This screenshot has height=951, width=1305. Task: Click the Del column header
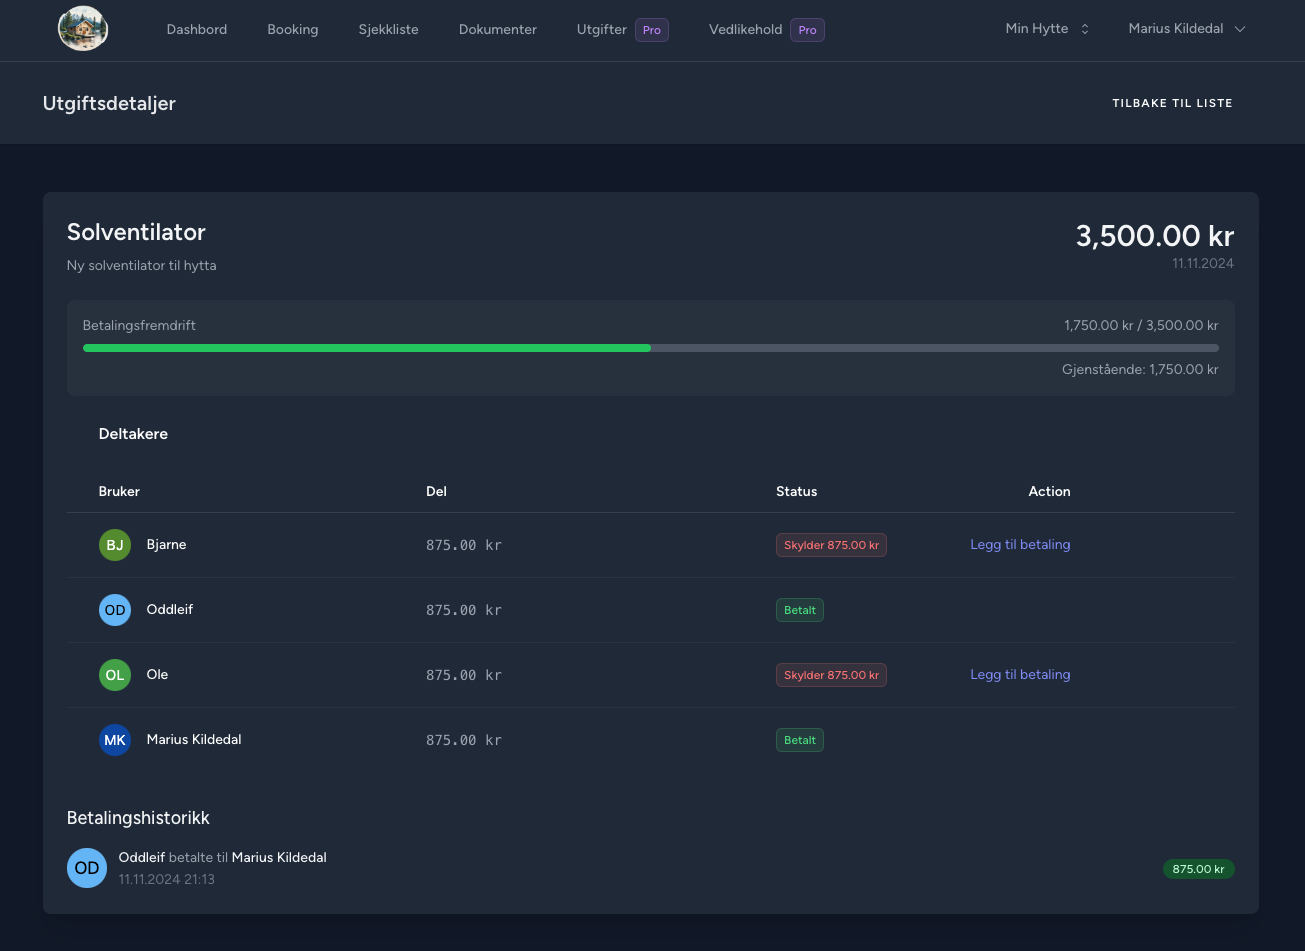pyautogui.click(x=436, y=491)
